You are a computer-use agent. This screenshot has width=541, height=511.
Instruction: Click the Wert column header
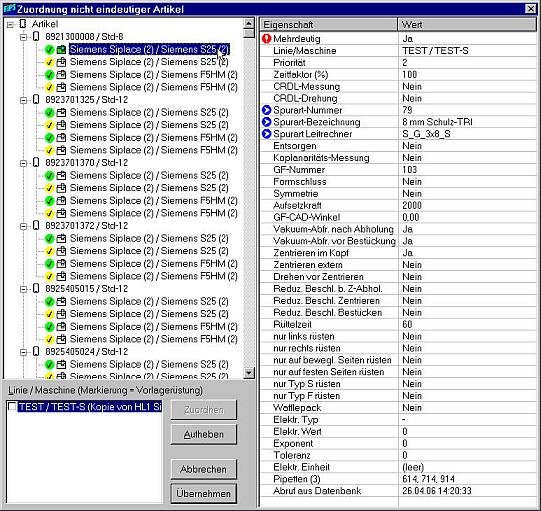(468, 24)
